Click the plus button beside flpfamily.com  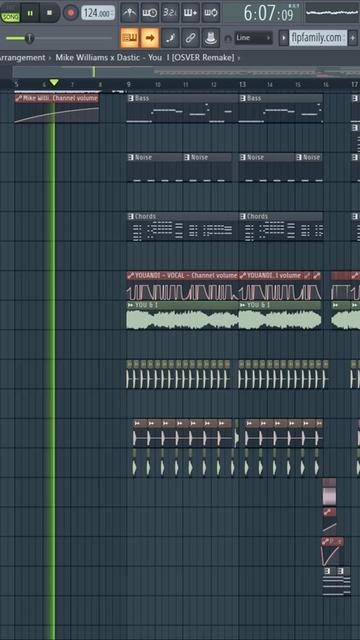353,38
